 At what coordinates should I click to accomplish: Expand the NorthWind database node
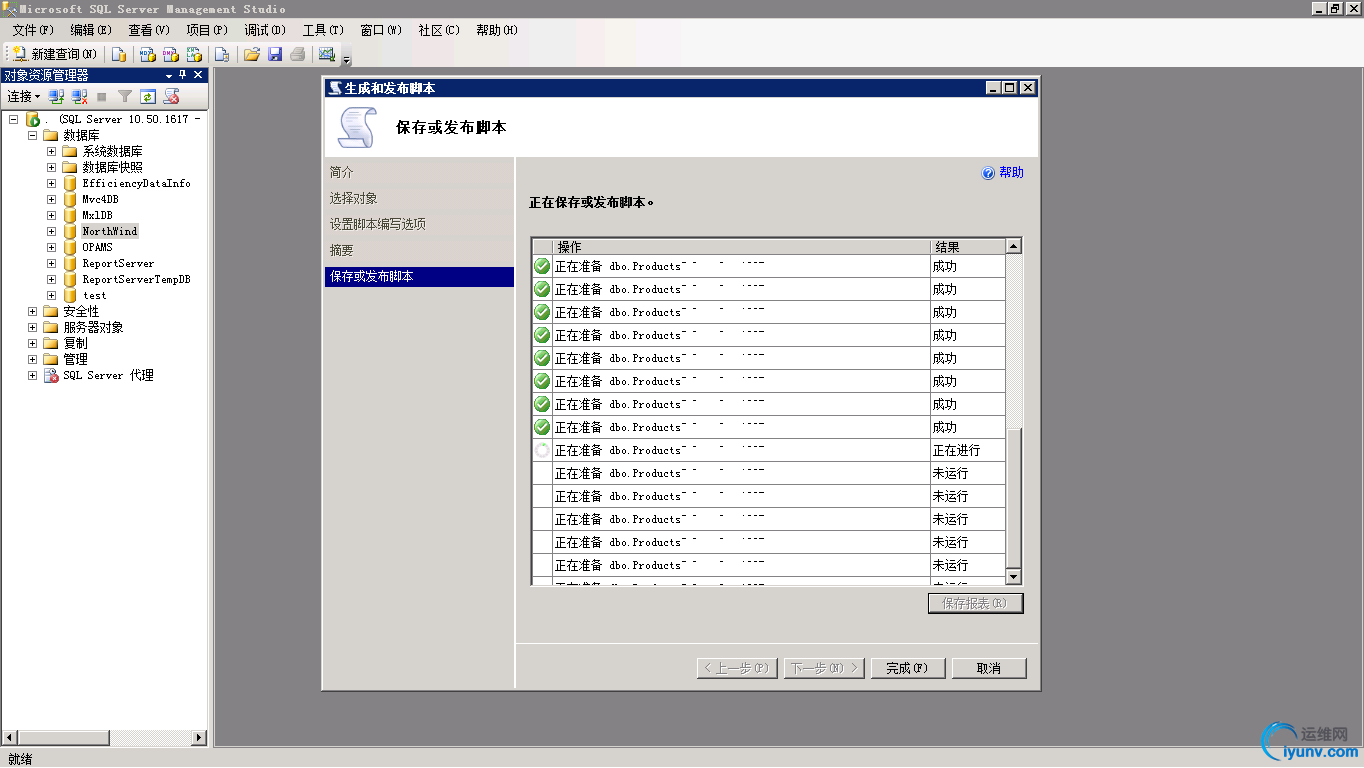click(x=51, y=231)
